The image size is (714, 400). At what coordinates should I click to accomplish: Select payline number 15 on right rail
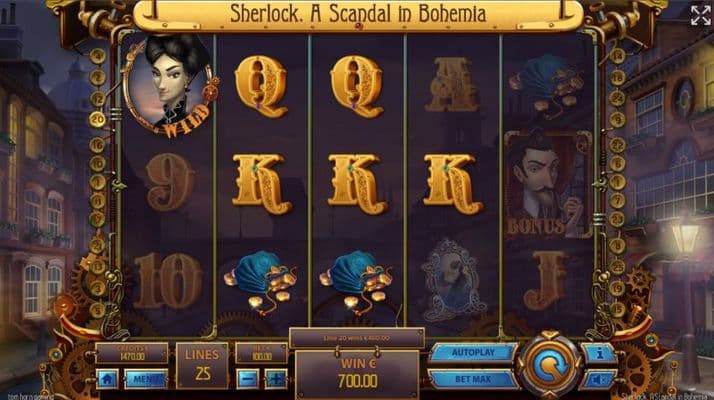[617, 311]
